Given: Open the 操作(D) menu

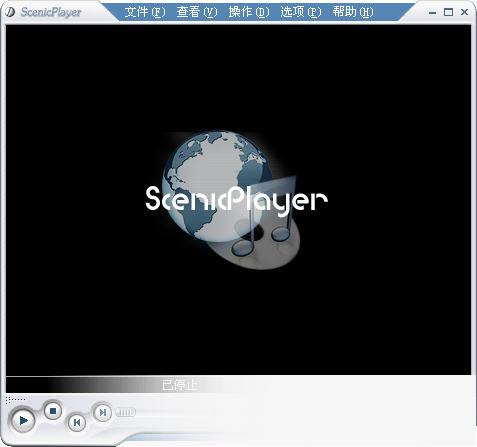Looking at the screenshot, I should click(x=249, y=12).
